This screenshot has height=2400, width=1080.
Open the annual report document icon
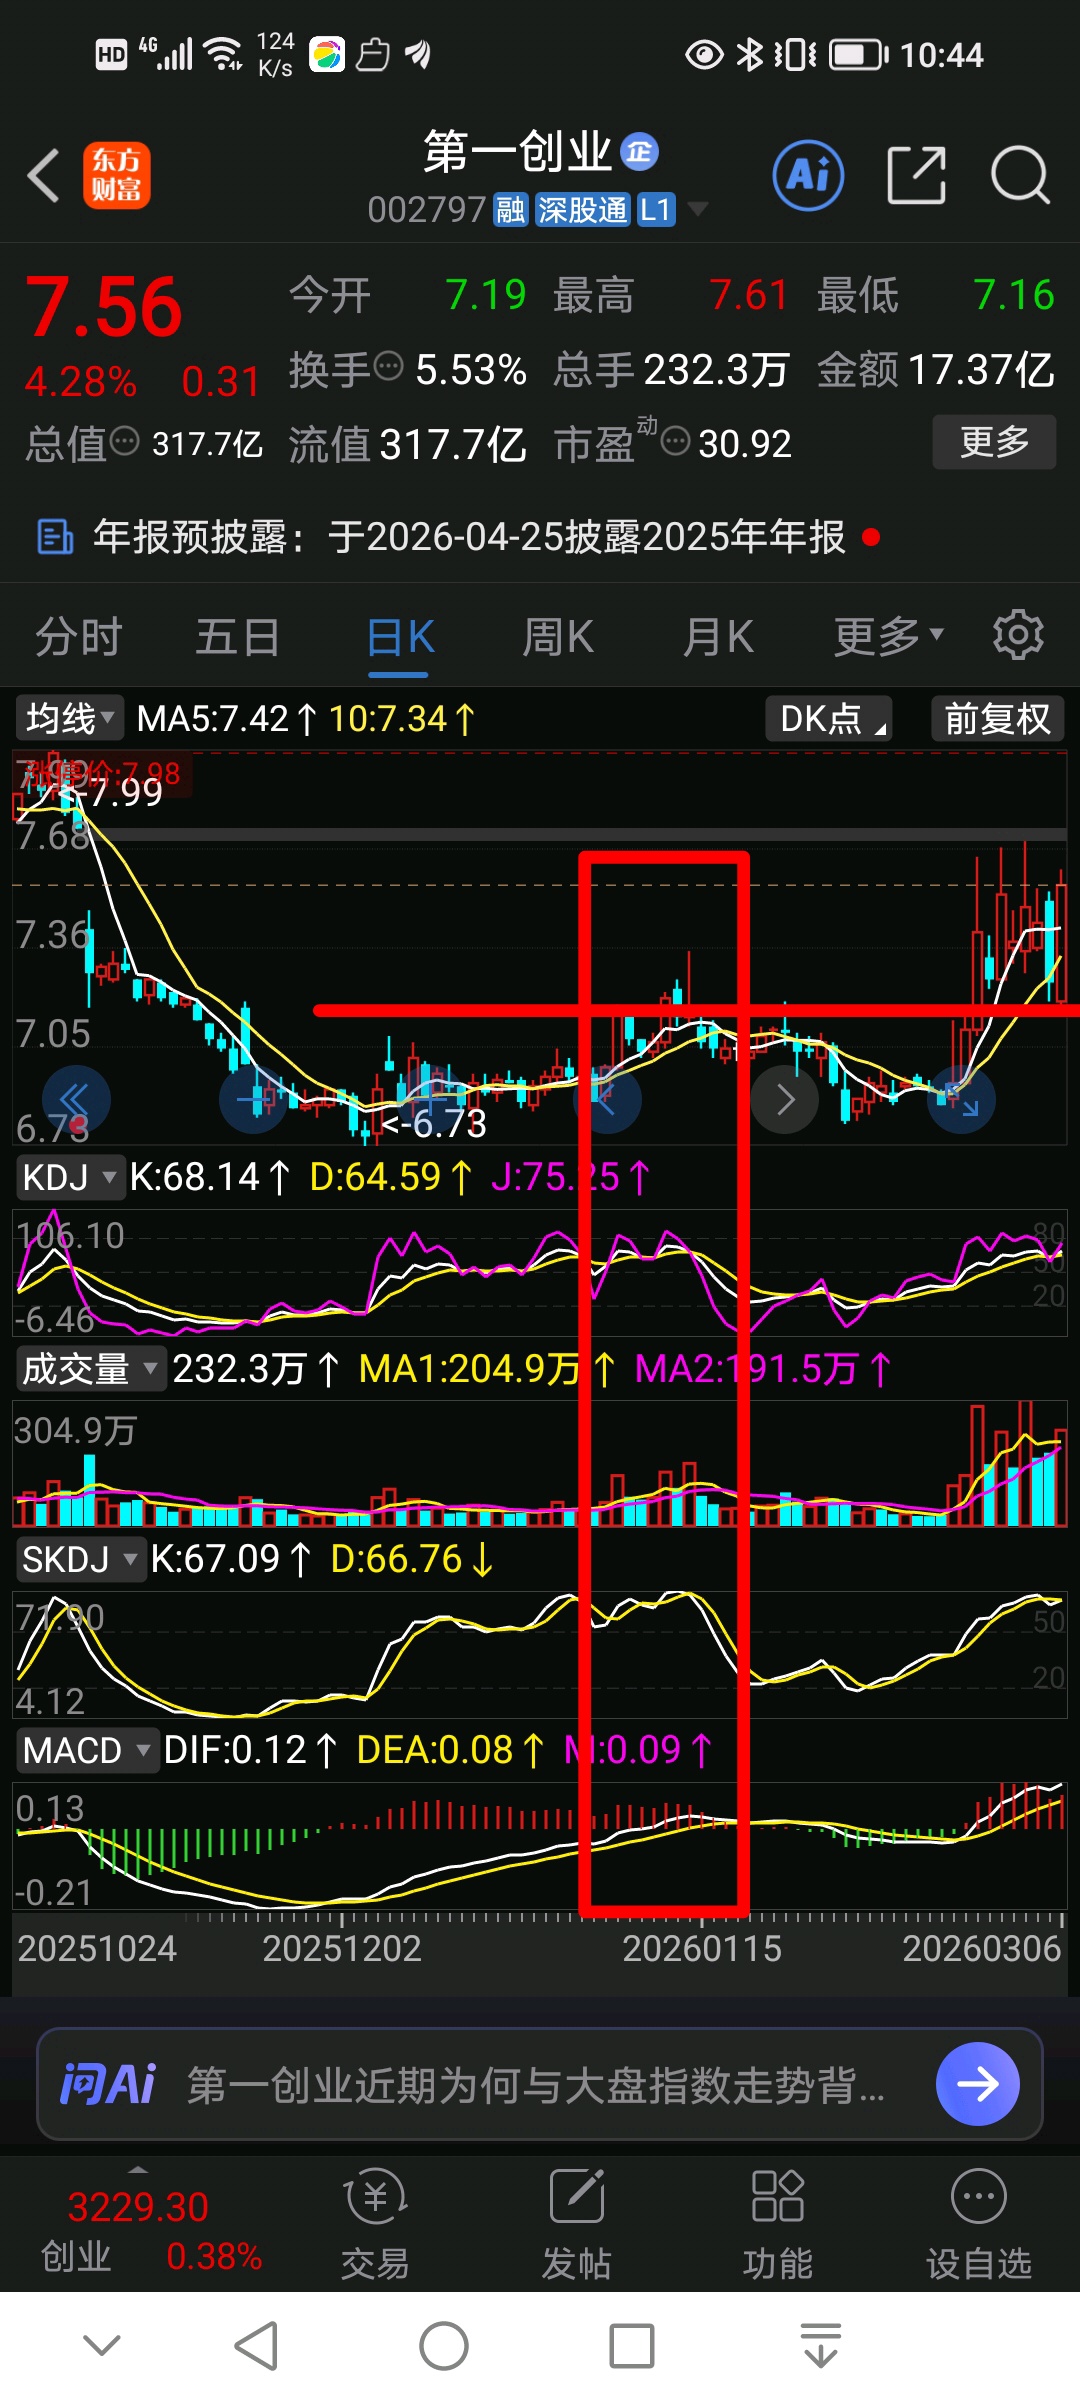55,537
